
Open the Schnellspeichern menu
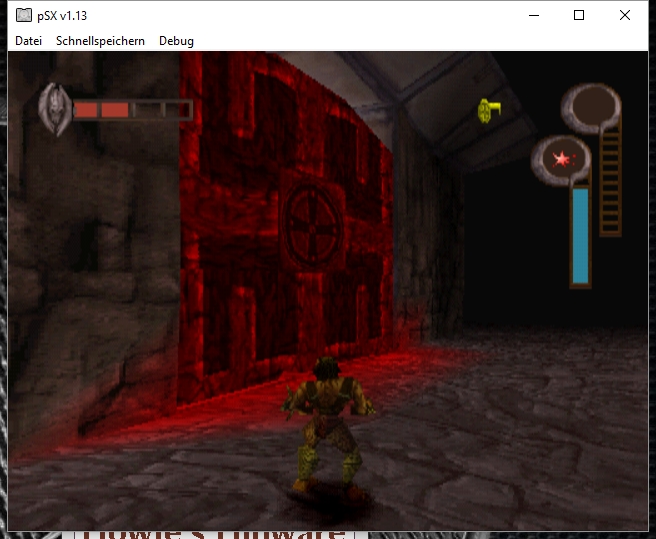(100, 41)
